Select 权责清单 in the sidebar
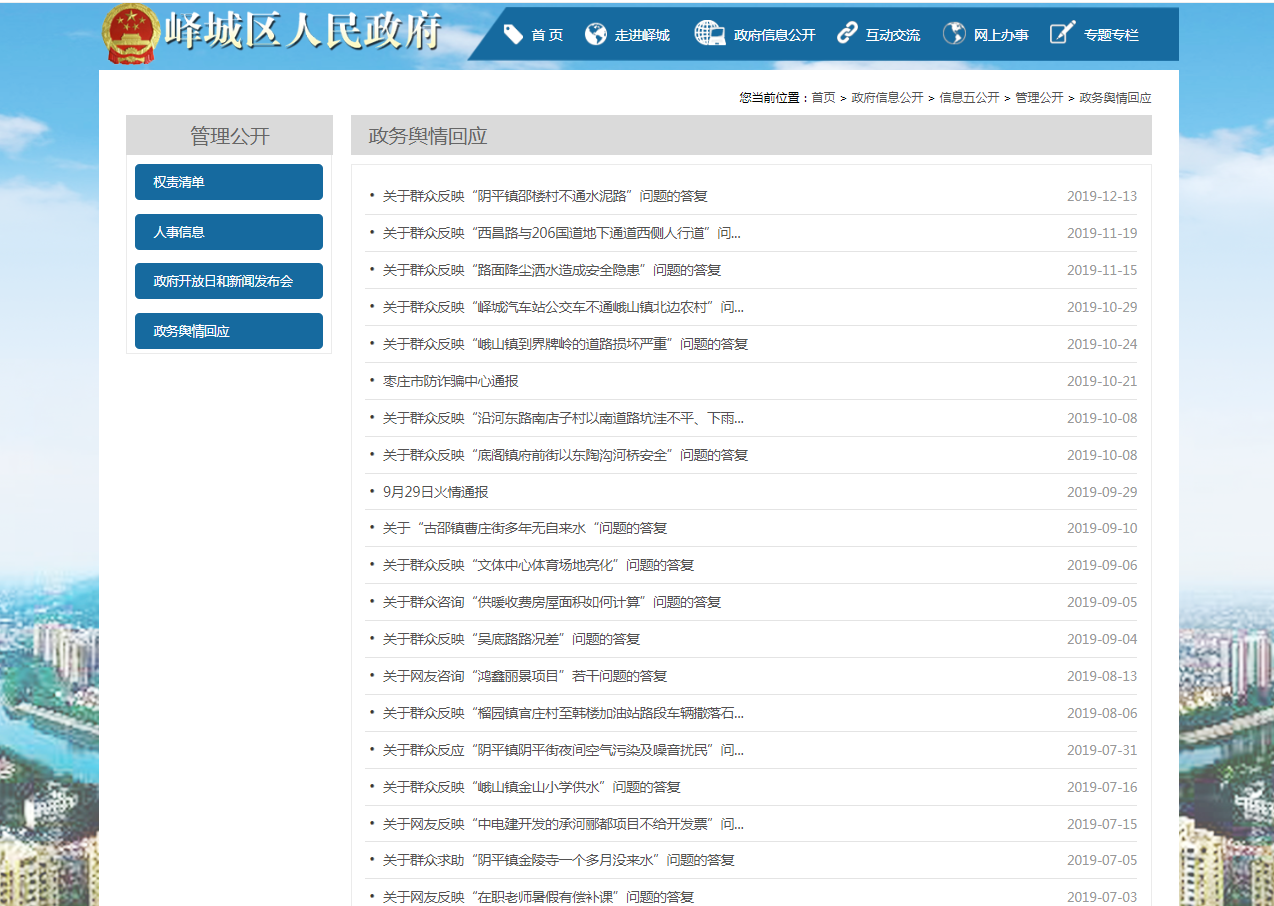 click(229, 182)
